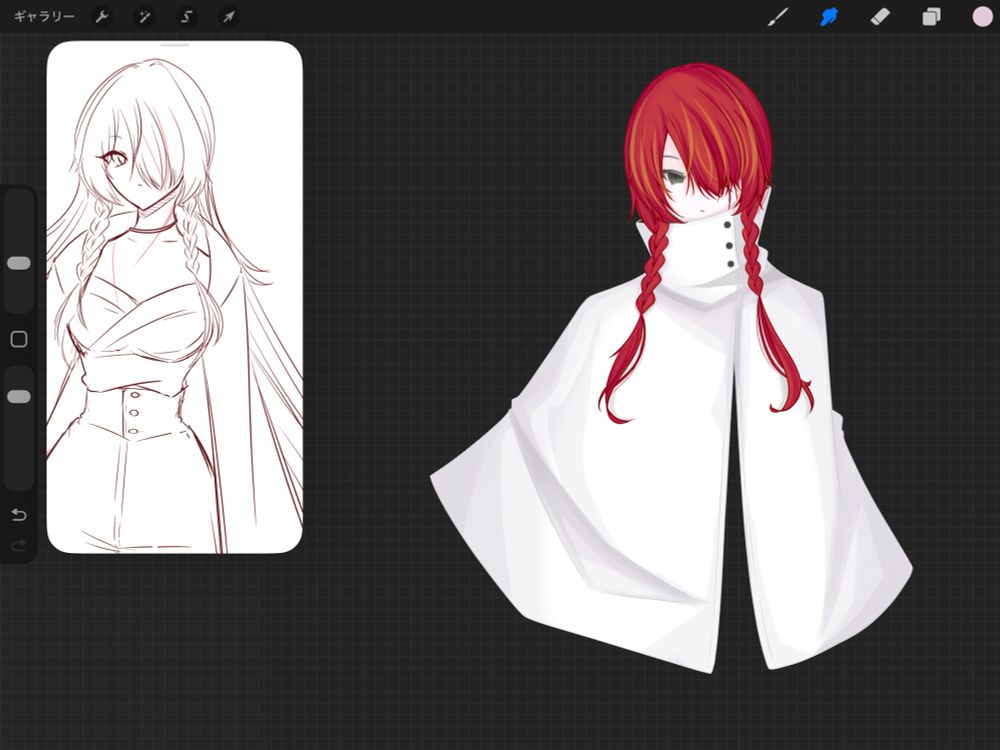Open the Layers panel

tap(931, 17)
